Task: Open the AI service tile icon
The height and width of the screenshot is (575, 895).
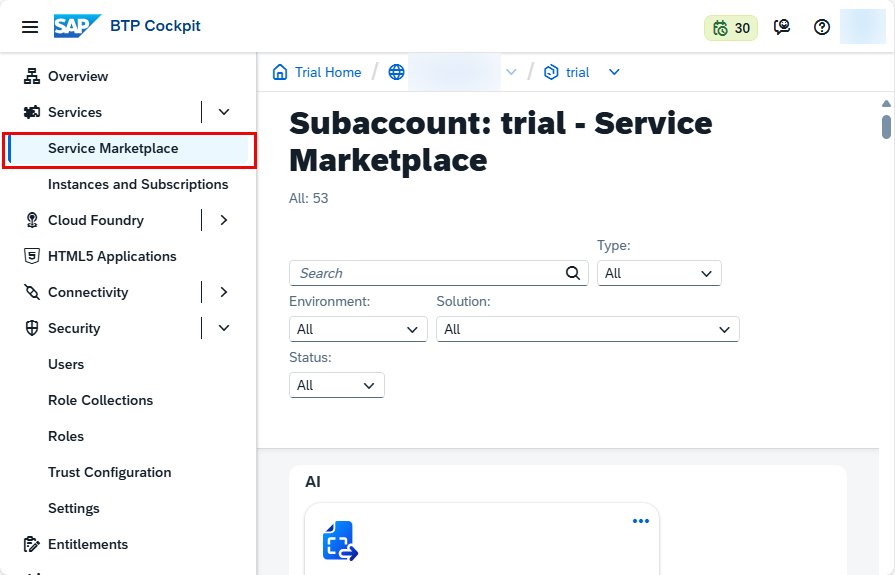Action: point(340,540)
